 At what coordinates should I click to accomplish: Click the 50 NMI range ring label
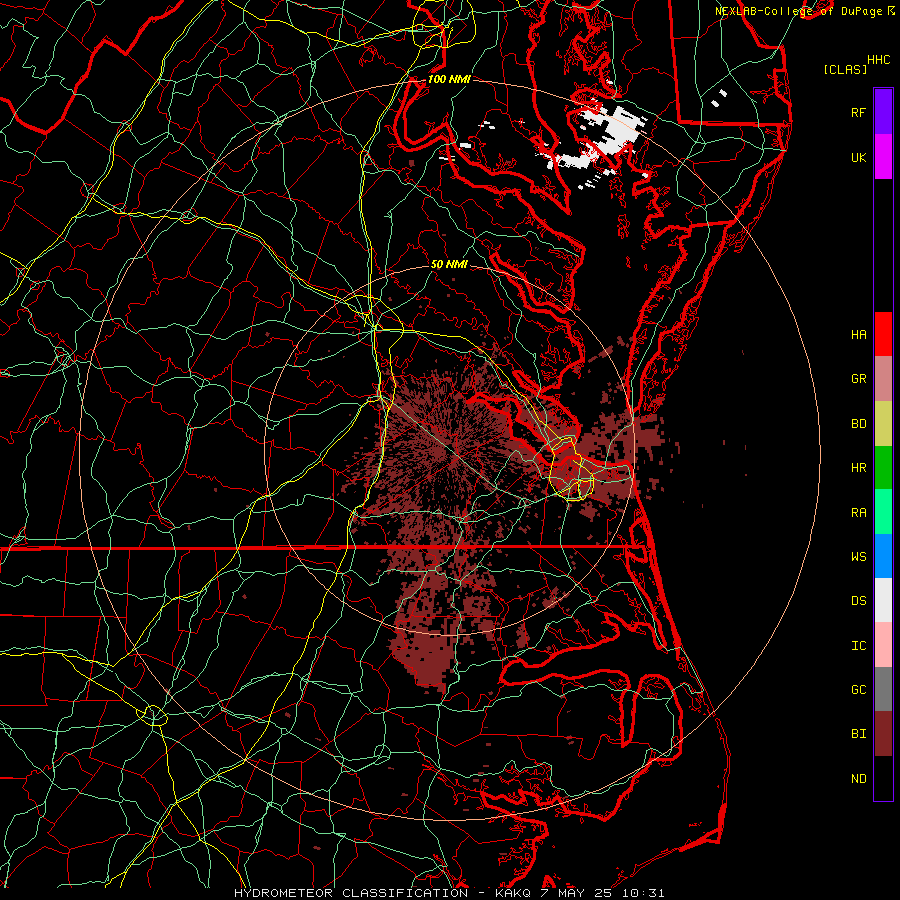point(449,264)
